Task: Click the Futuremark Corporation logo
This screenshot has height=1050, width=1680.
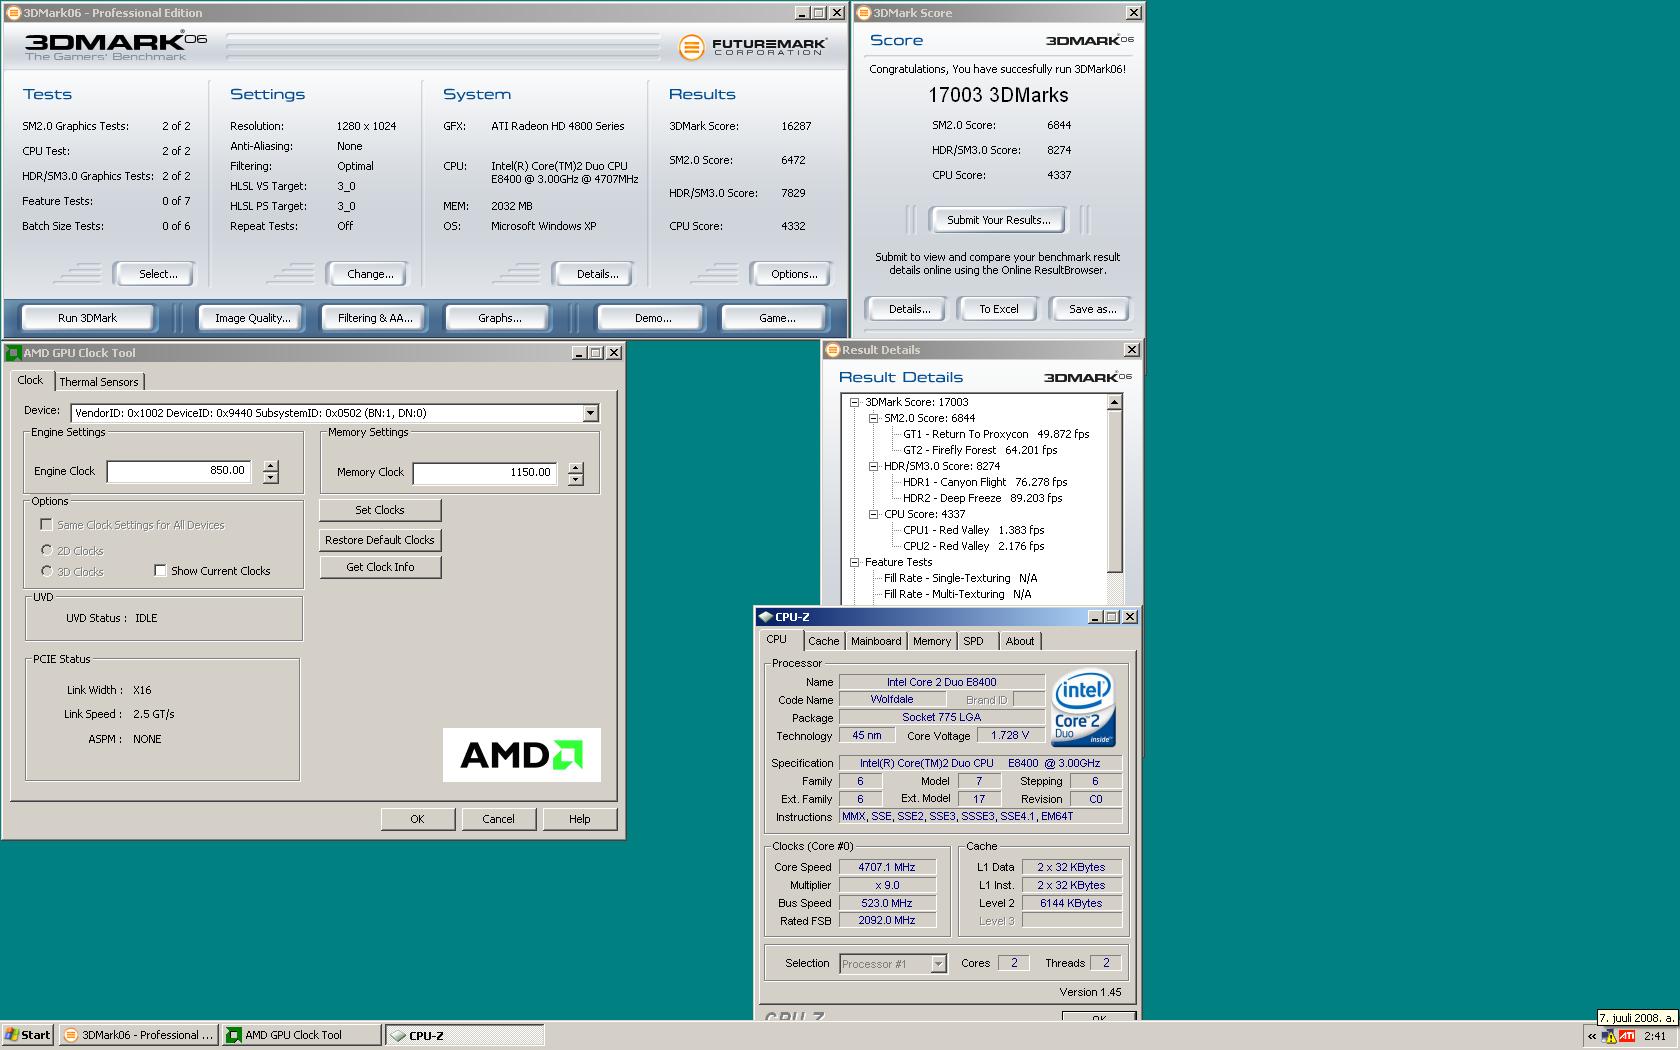Action: (x=752, y=47)
